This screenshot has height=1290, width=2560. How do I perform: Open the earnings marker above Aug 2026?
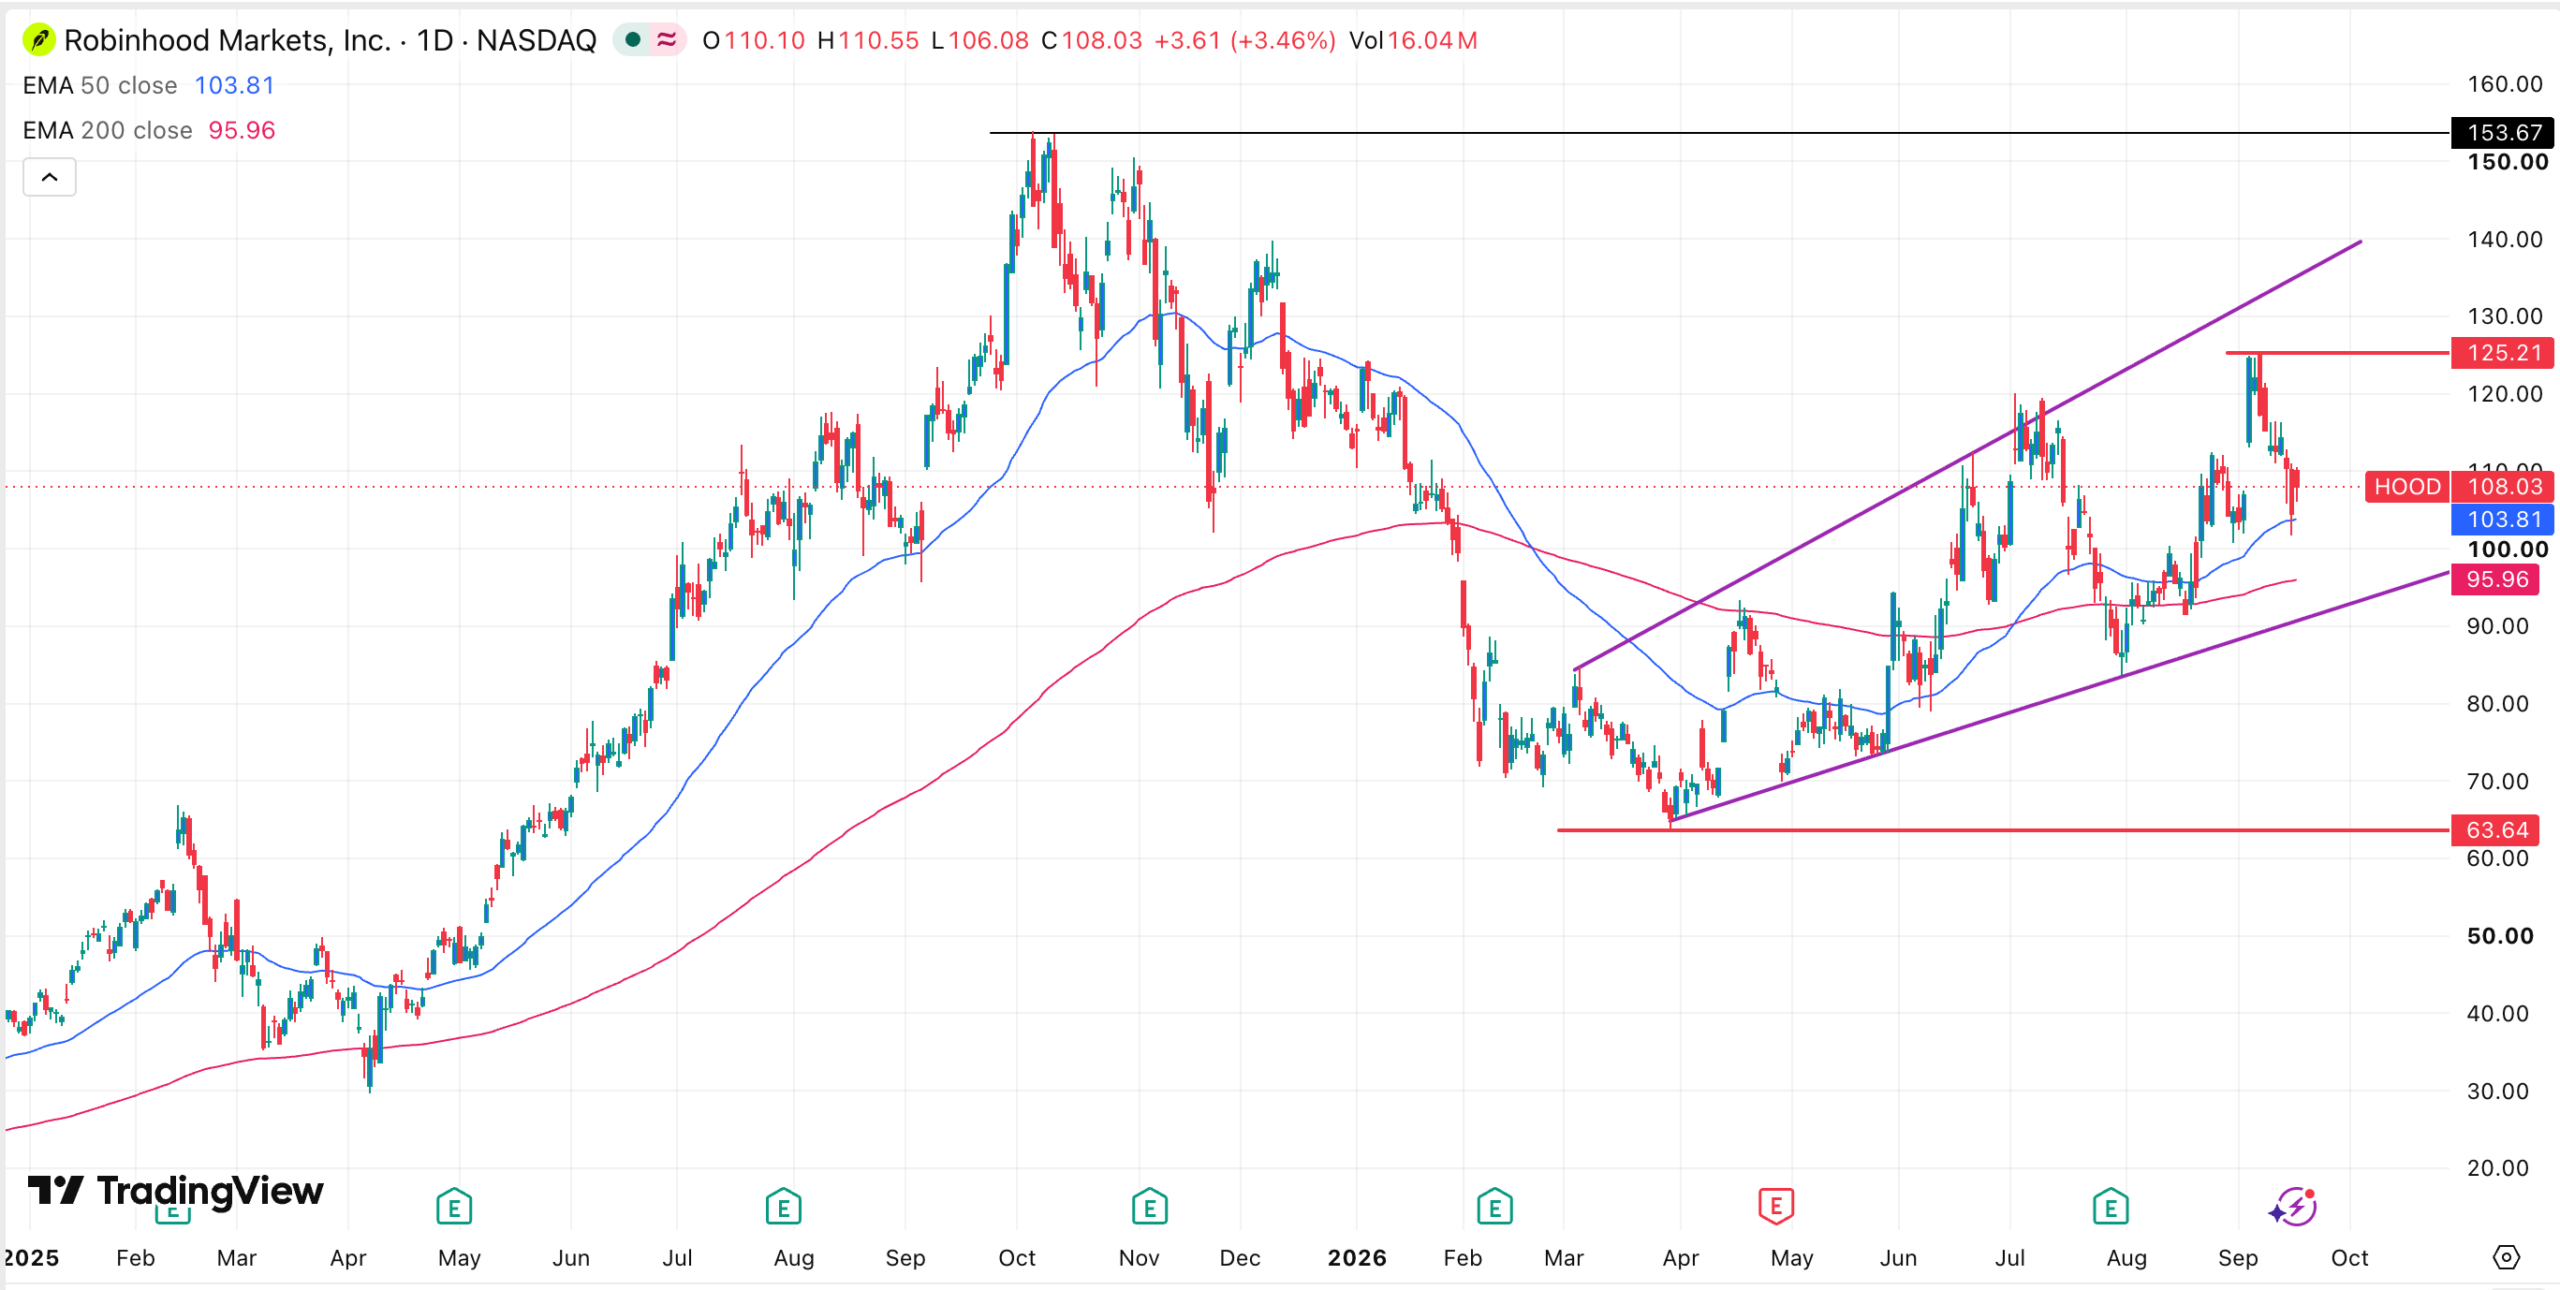(x=2110, y=1207)
